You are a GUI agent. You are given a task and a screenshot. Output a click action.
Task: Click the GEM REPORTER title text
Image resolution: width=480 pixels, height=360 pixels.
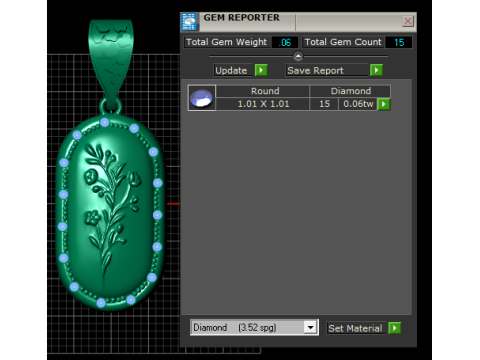click(x=241, y=18)
